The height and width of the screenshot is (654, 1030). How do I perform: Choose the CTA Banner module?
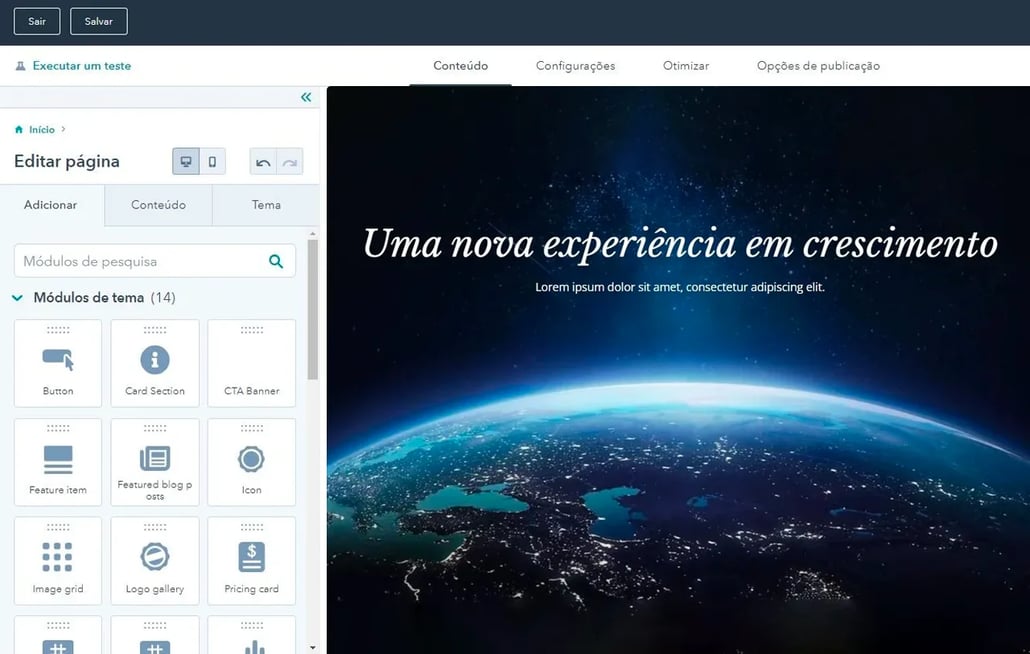click(251, 362)
